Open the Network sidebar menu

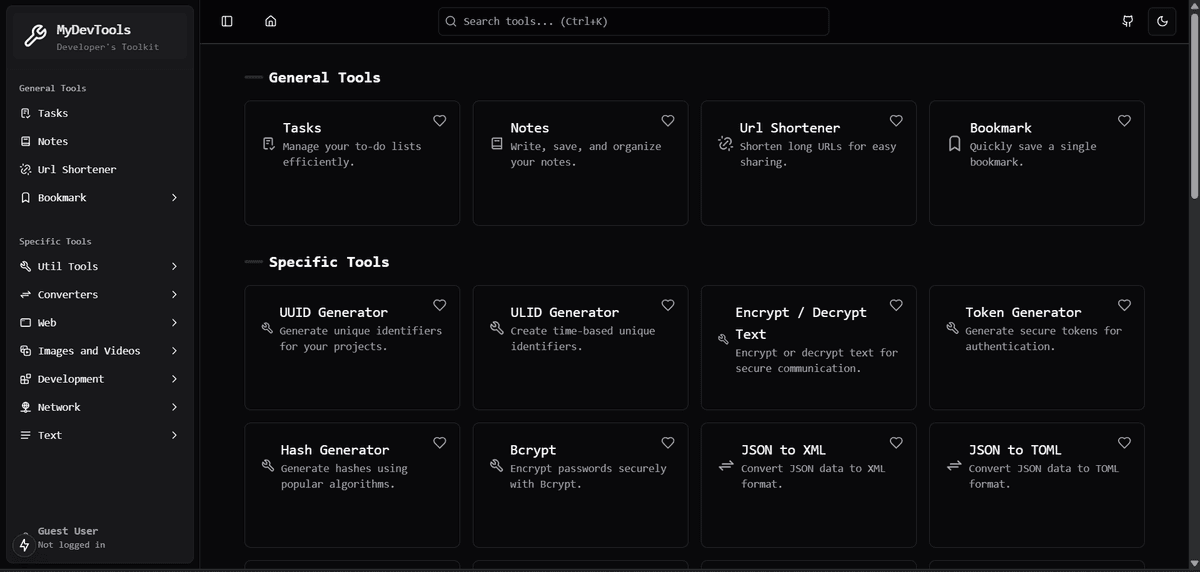coord(100,407)
